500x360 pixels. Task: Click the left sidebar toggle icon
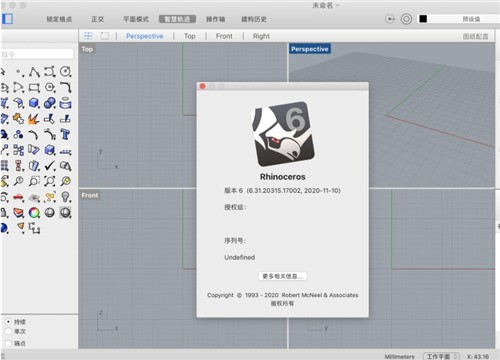(7, 19)
